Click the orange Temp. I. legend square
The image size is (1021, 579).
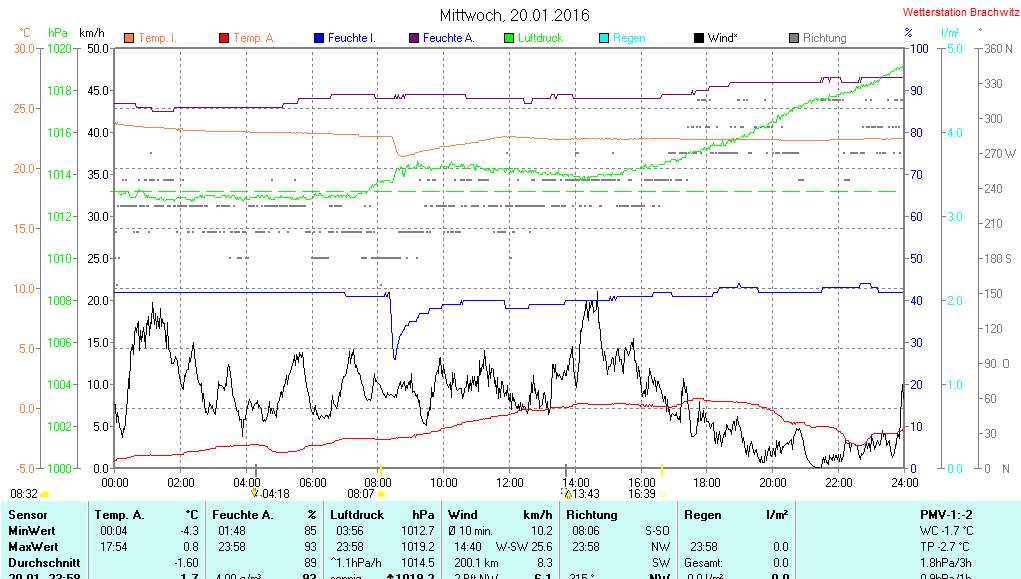click(129, 38)
